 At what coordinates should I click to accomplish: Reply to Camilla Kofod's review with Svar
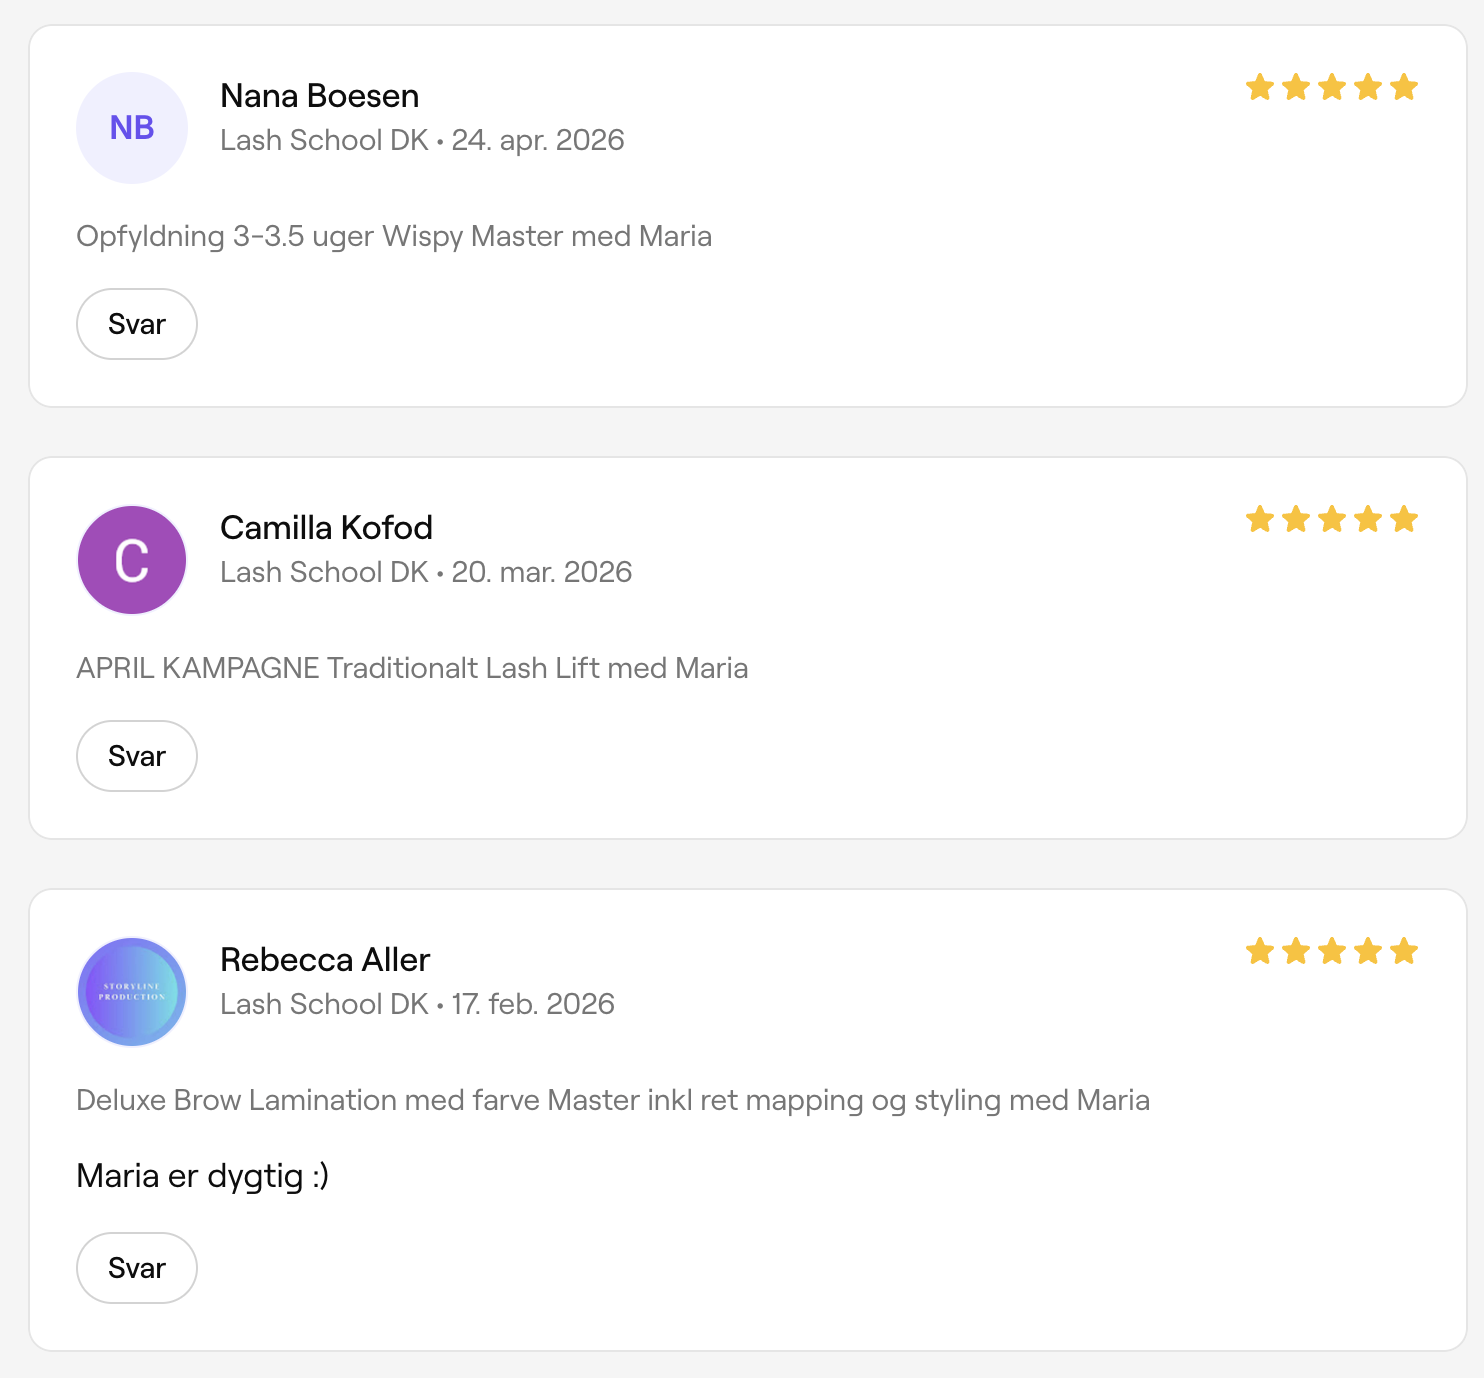pos(137,756)
